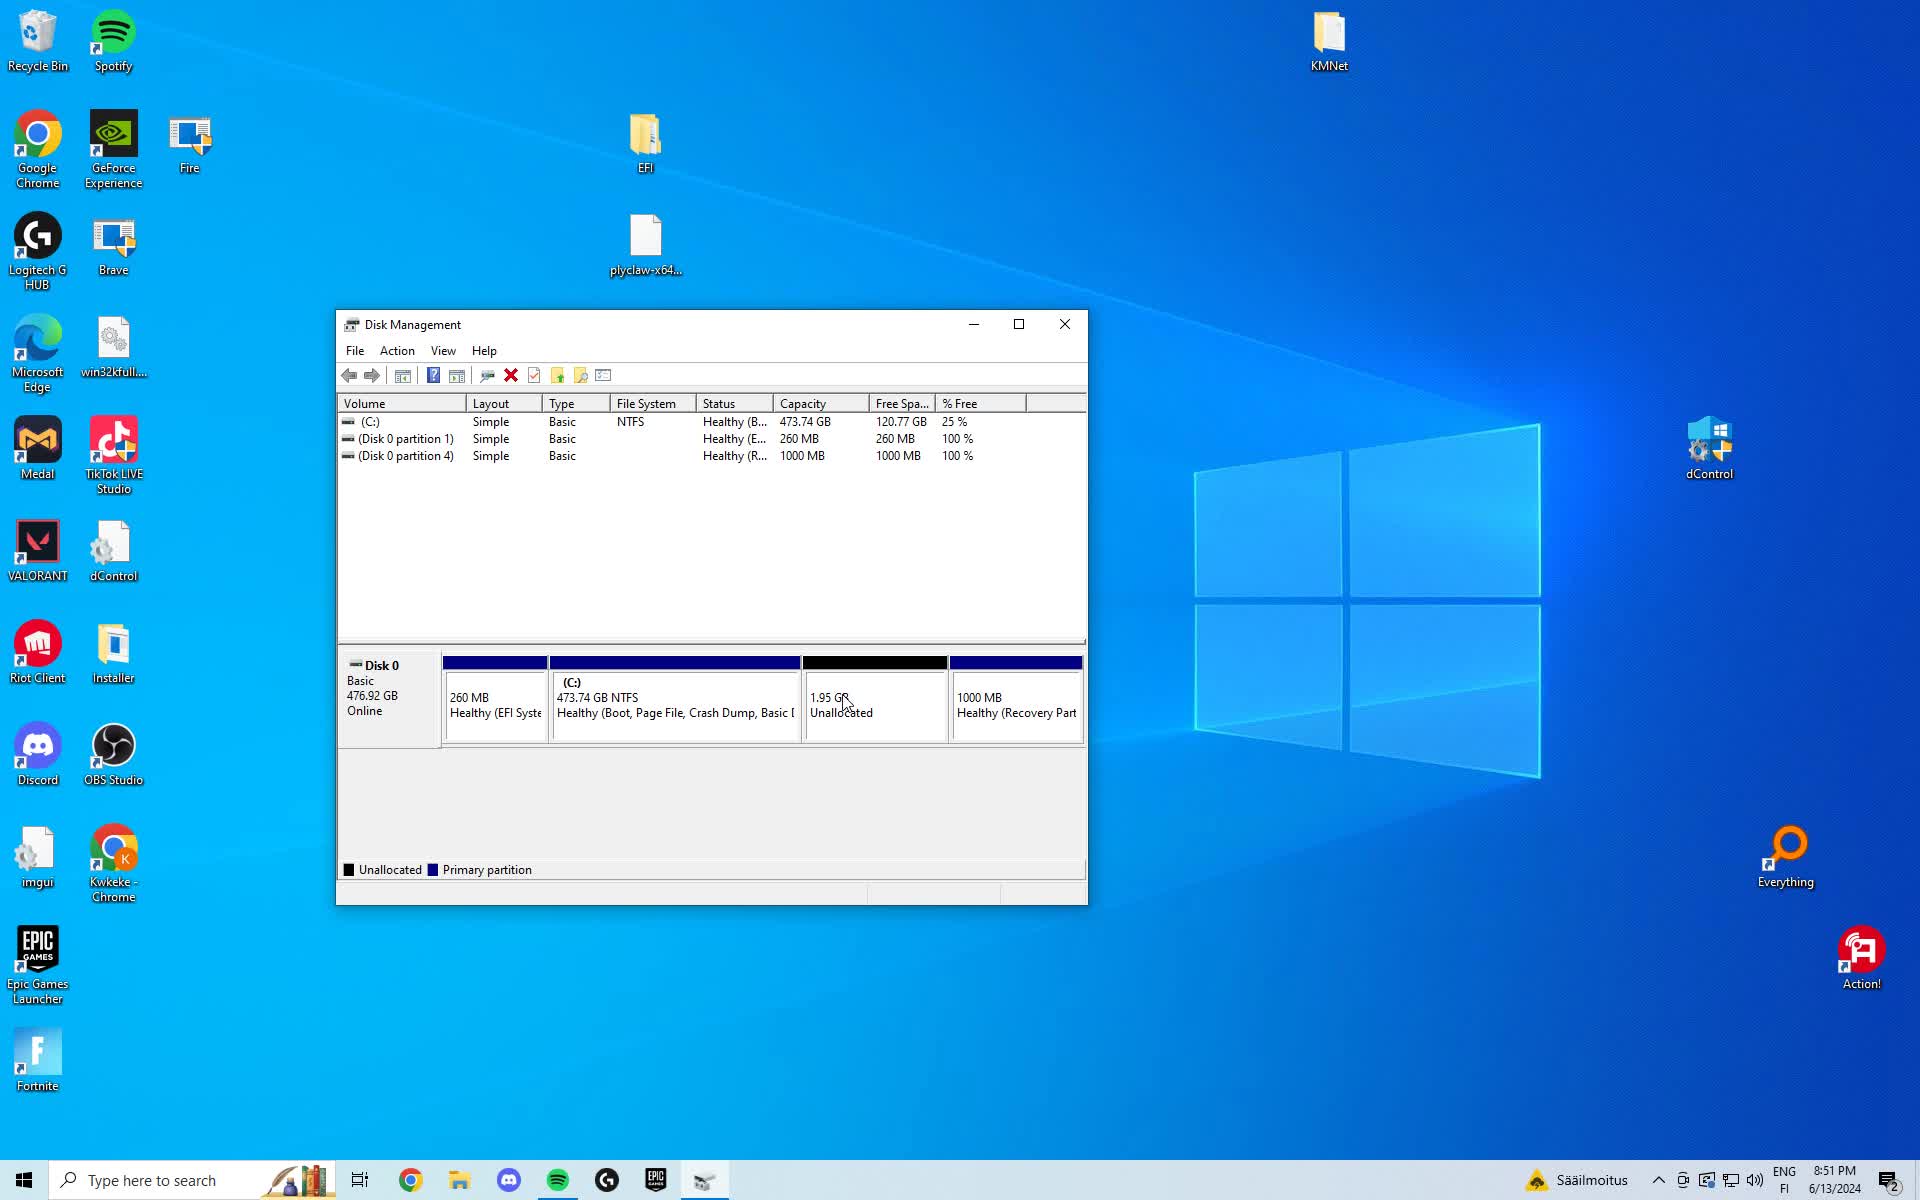Expand hidden icons in system tray

click(x=1659, y=1180)
